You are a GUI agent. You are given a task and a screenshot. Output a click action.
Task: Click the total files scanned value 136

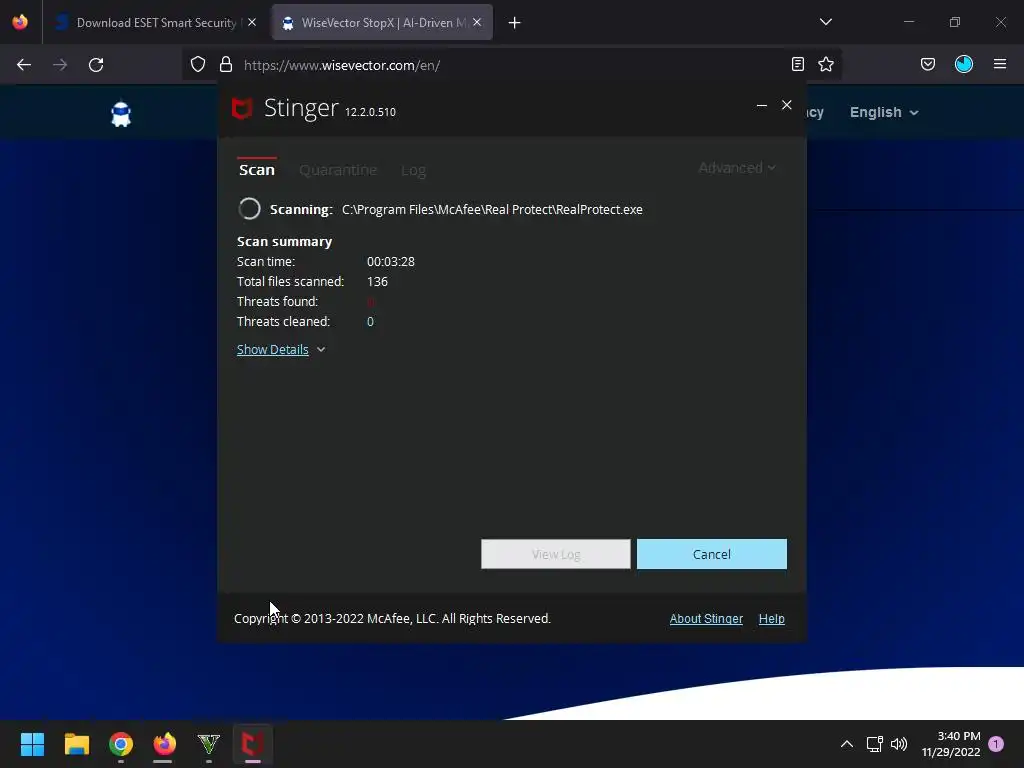377,281
